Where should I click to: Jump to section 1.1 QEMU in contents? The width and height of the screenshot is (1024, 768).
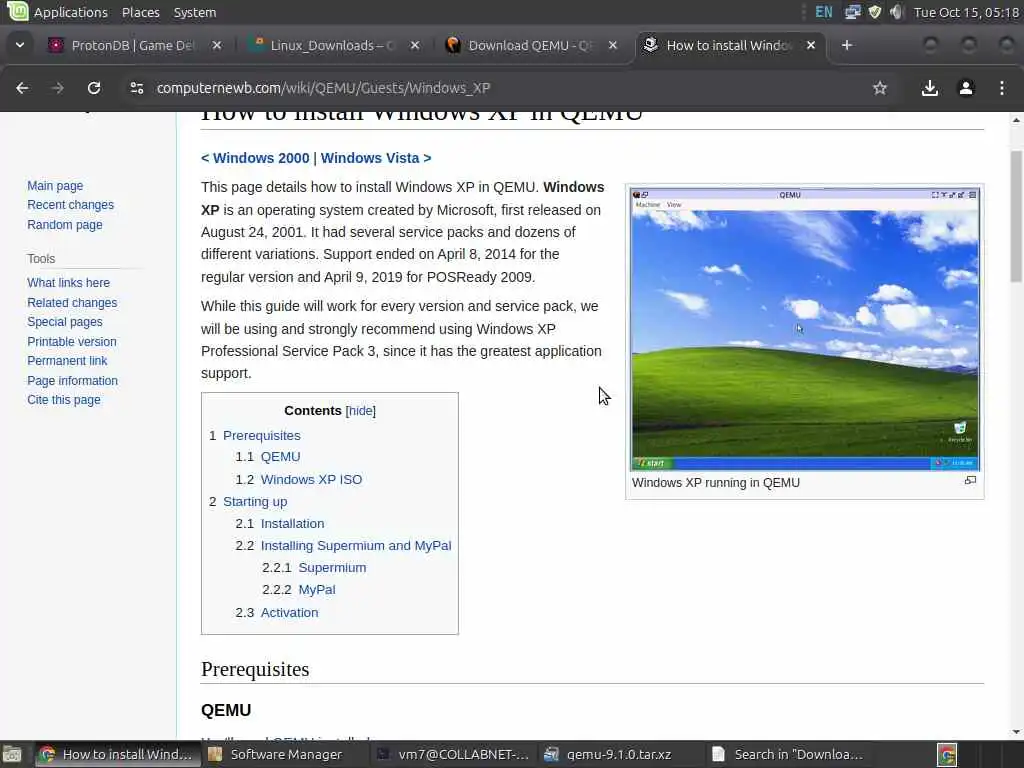point(280,456)
